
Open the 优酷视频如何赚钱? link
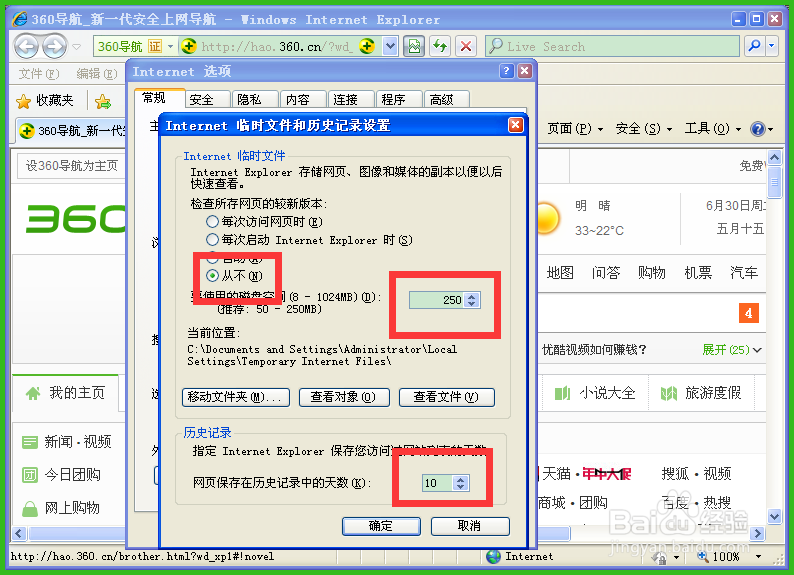594,350
